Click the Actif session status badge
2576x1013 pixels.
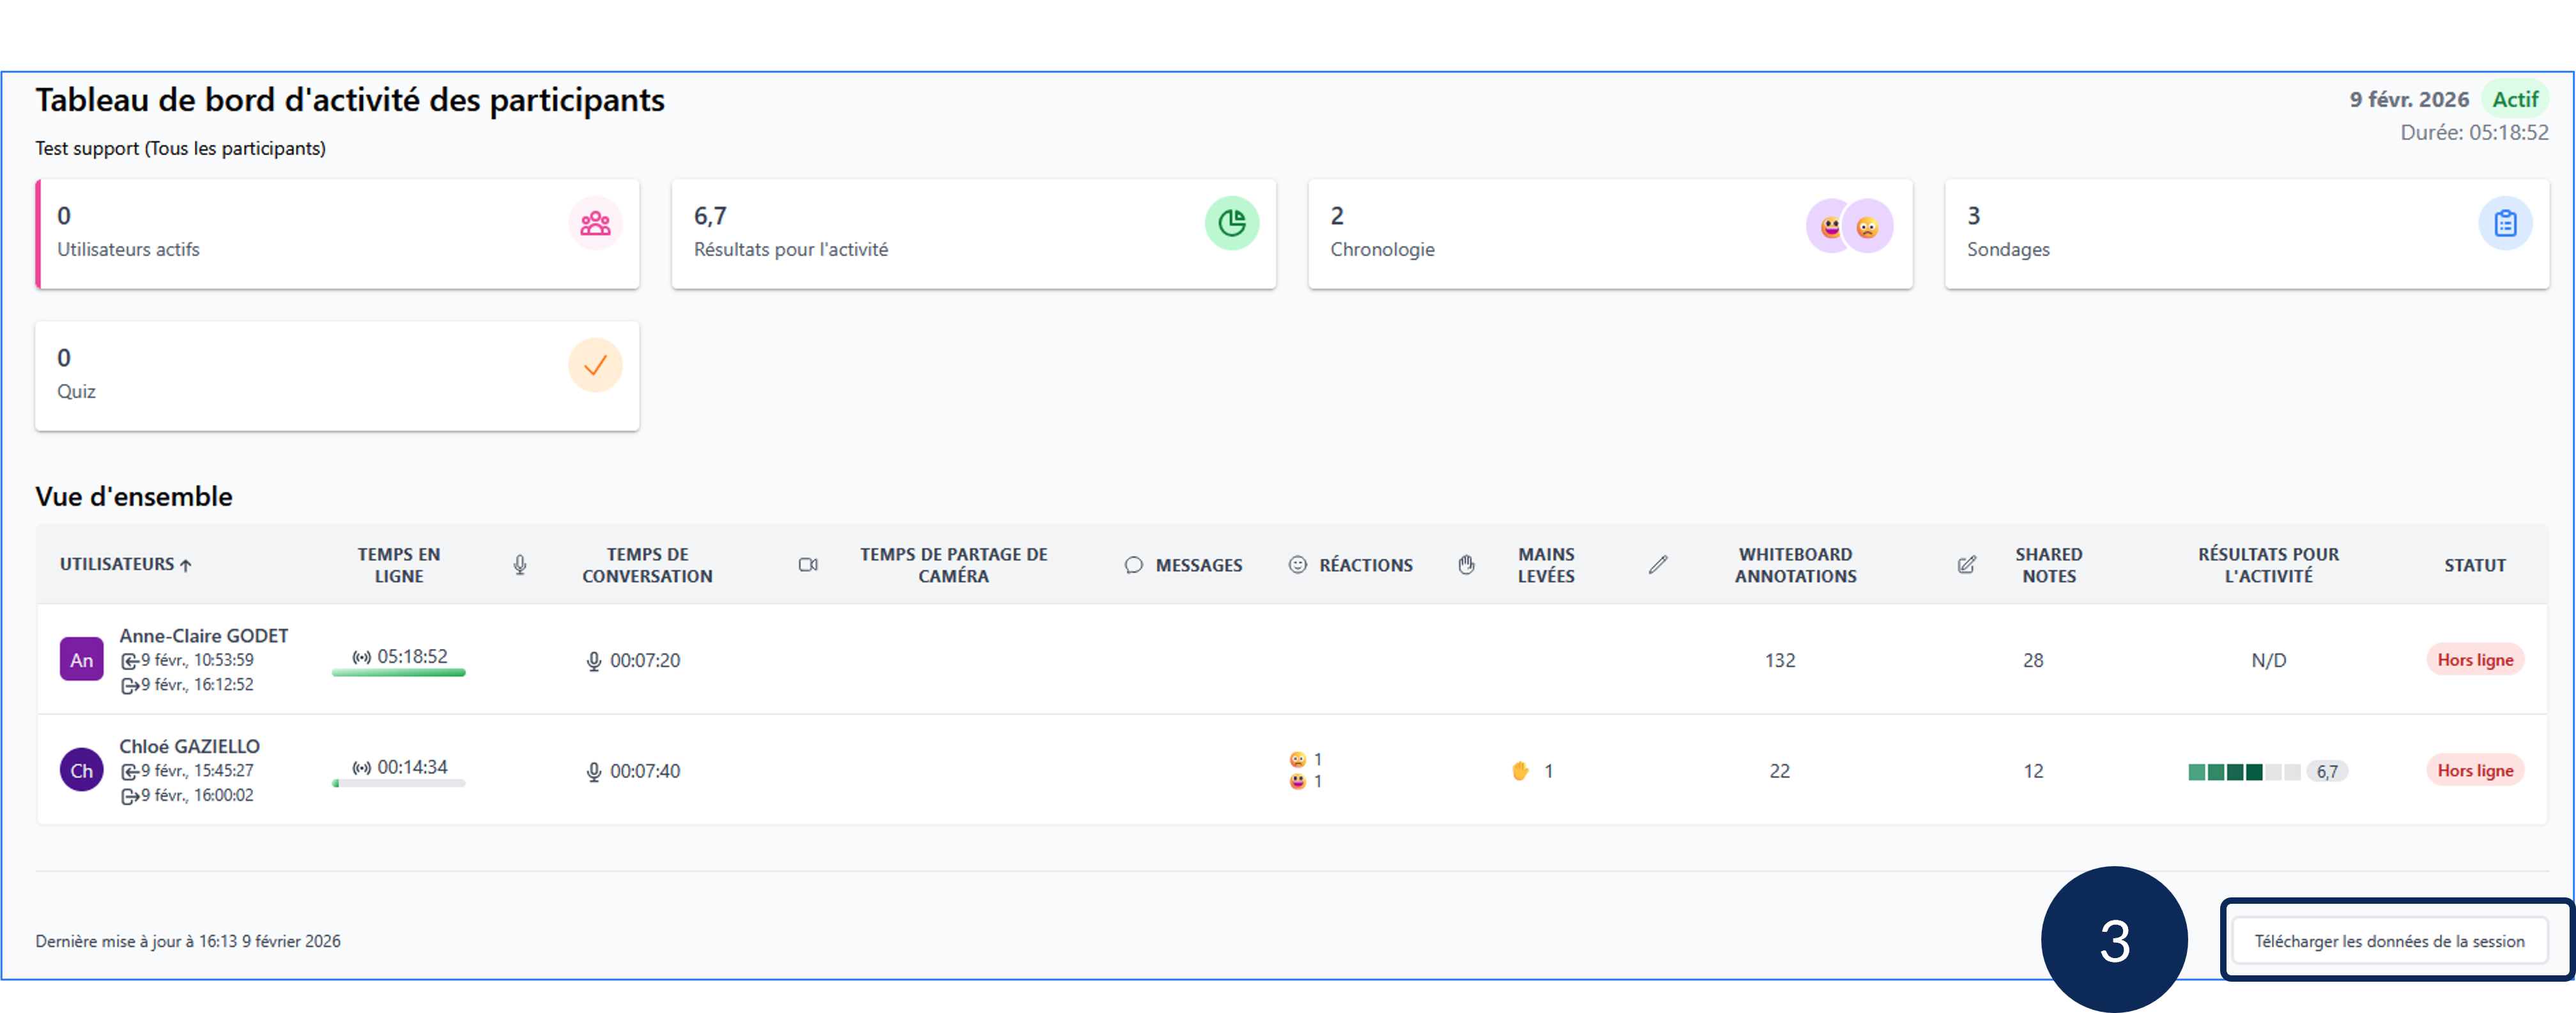pyautogui.click(x=2514, y=100)
